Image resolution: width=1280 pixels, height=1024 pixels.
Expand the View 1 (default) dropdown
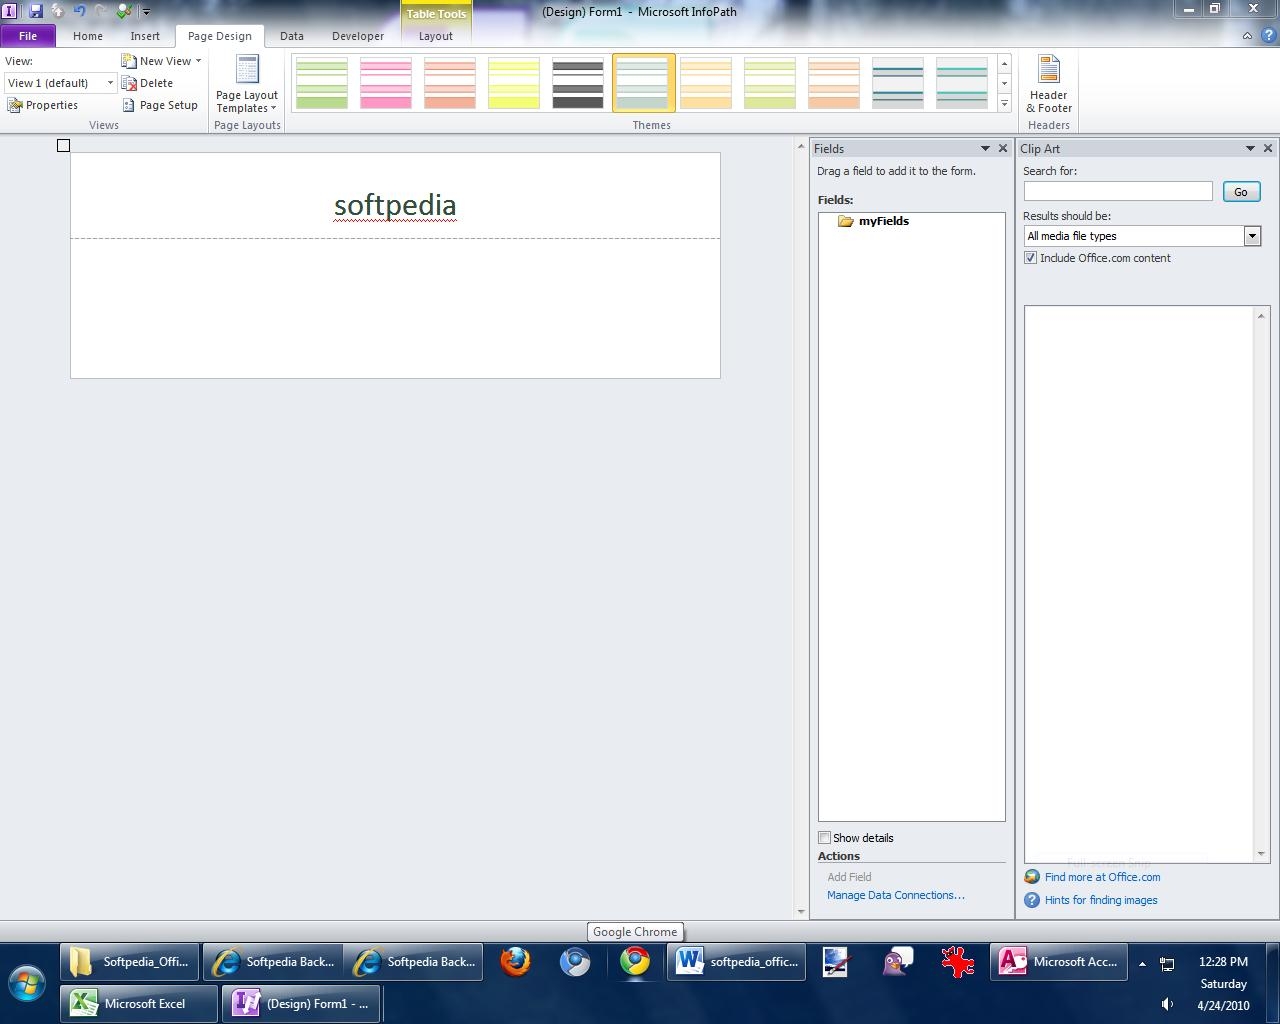[110, 83]
